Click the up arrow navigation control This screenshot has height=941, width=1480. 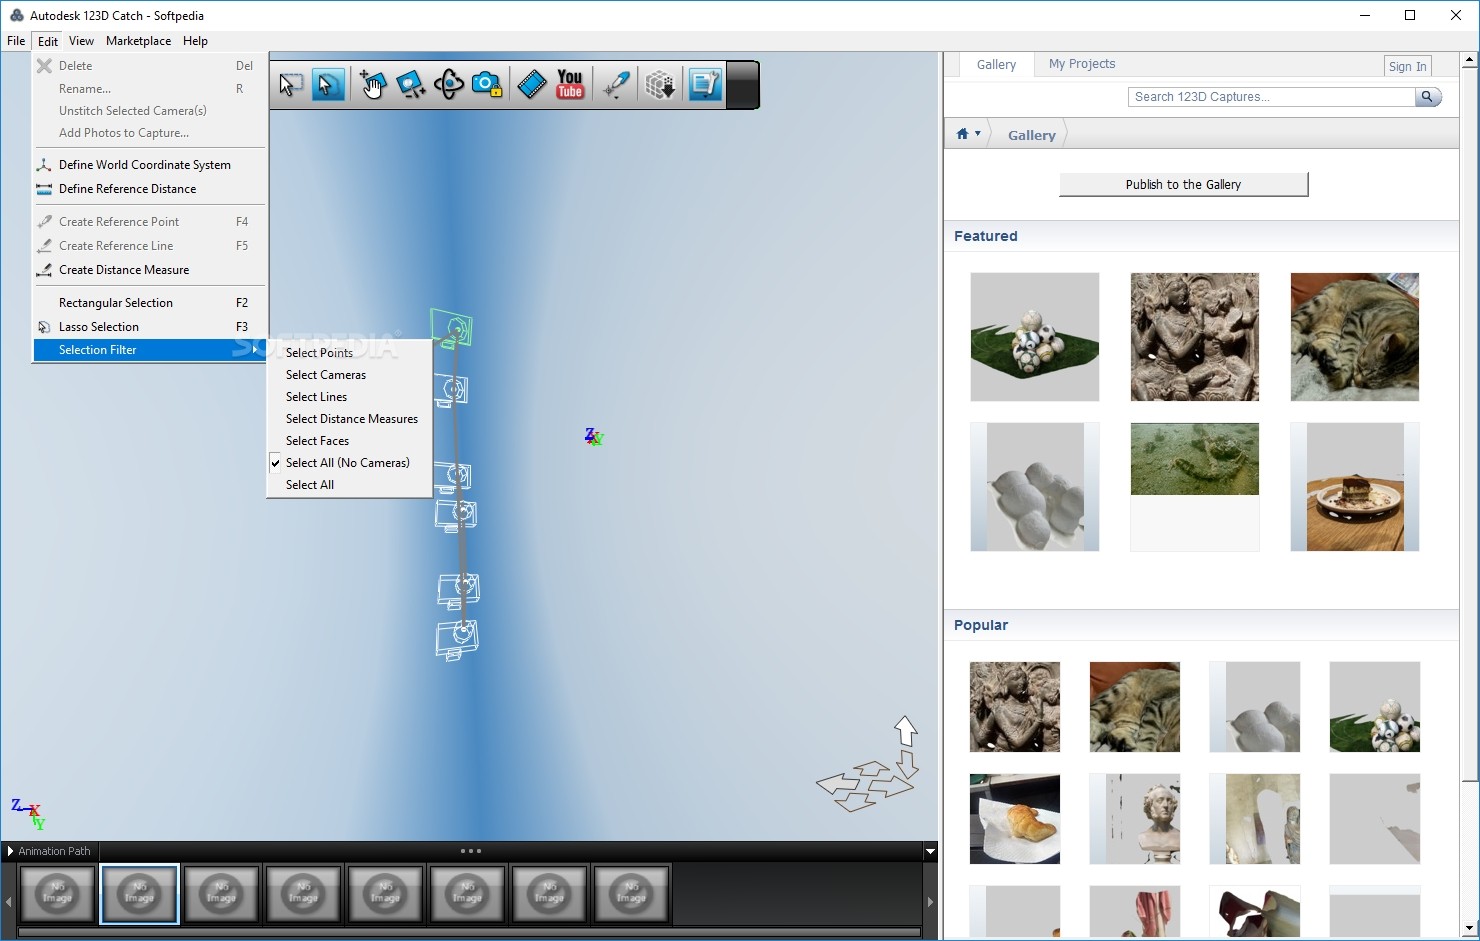pos(906,731)
